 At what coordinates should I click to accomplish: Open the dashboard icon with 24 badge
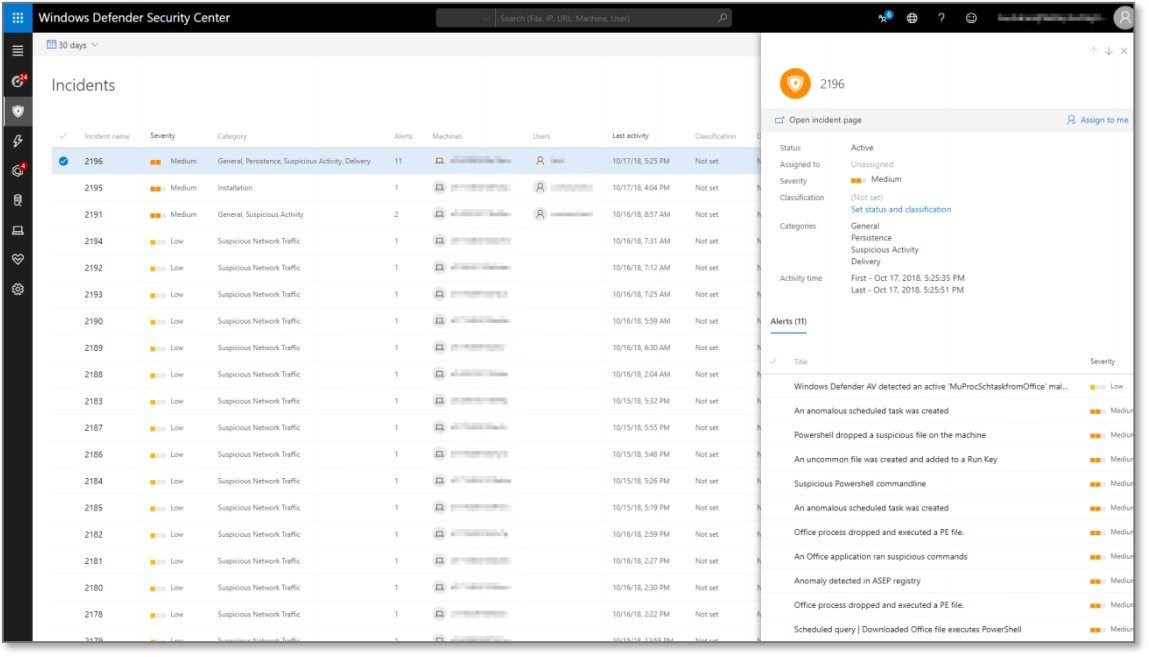point(18,80)
